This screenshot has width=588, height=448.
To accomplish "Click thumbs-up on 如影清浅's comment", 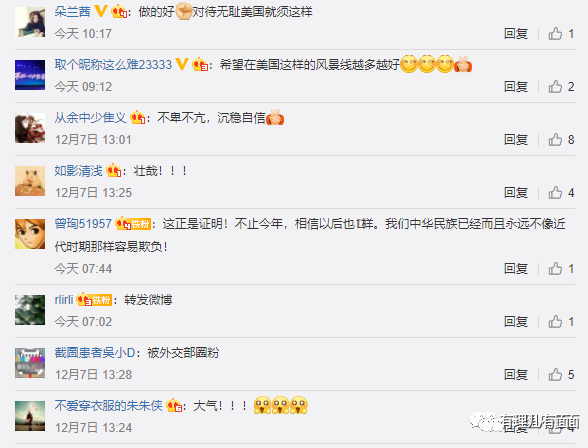I will 555,193.
